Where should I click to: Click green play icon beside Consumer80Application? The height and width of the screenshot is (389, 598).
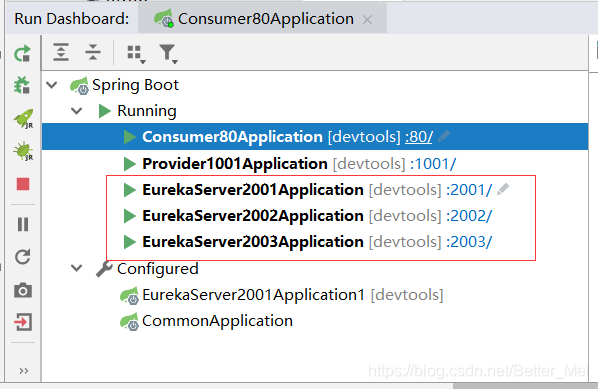tap(130, 137)
